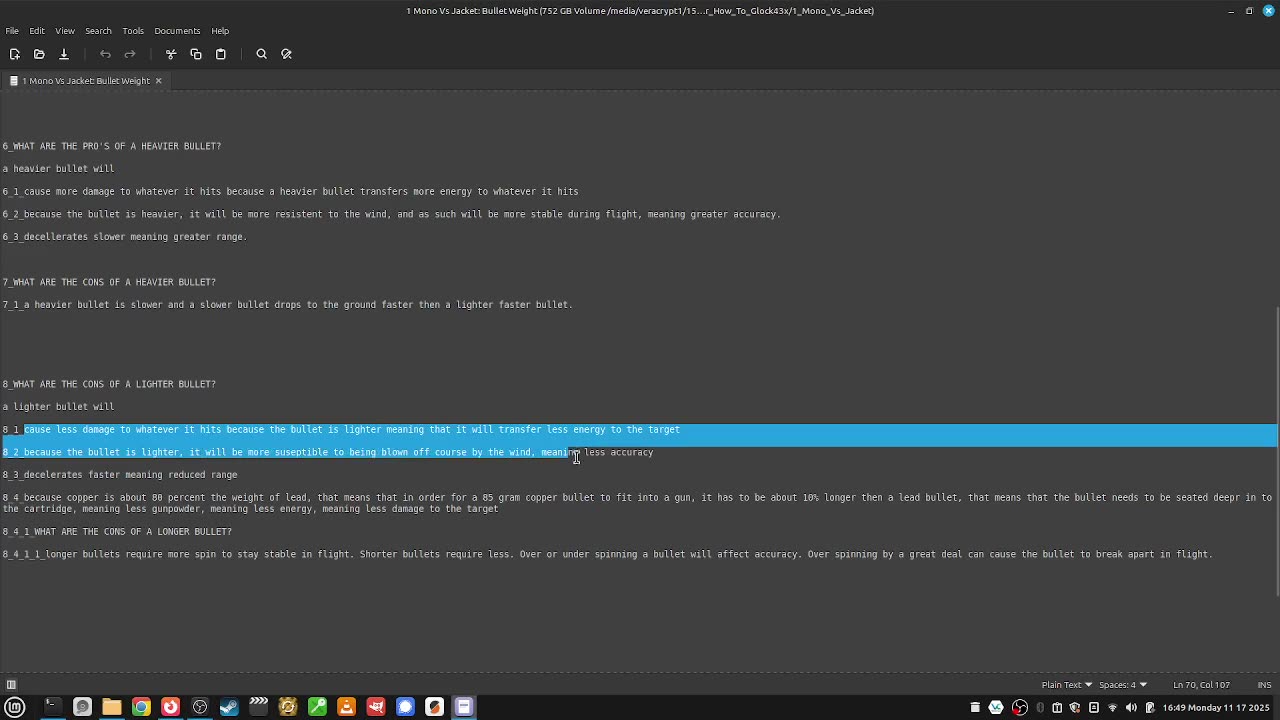Toggle the INS insert mode indicator
Image resolution: width=1280 pixels, height=720 pixels.
pyautogui.click(x=1264, y=685)
